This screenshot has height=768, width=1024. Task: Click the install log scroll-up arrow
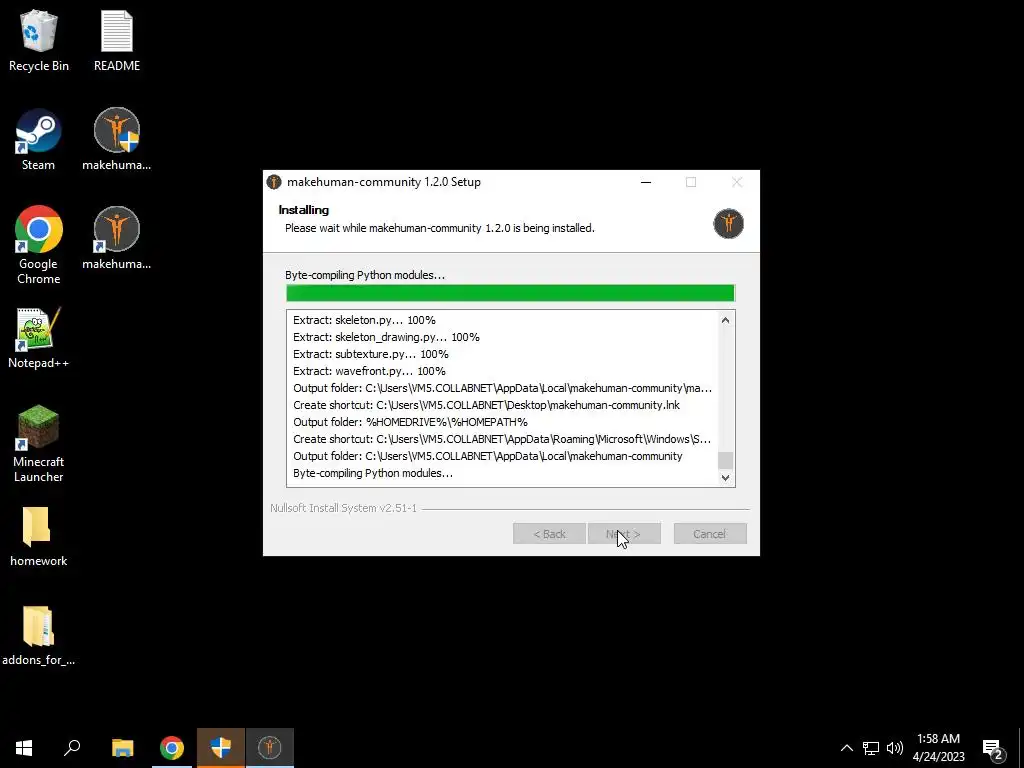tap(725, 319)
